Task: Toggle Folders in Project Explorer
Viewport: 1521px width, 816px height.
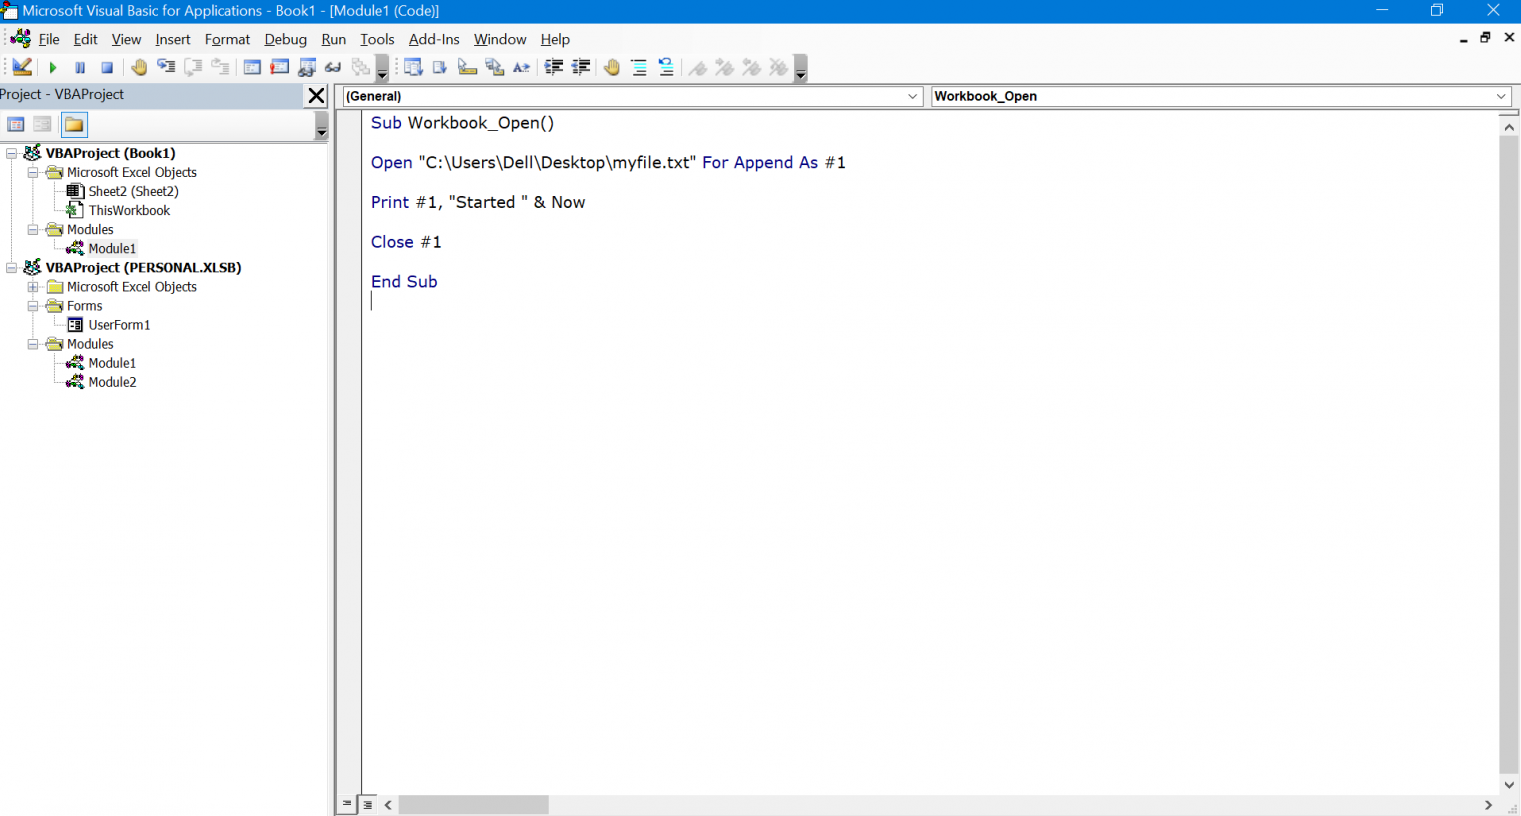Action: 74,124
